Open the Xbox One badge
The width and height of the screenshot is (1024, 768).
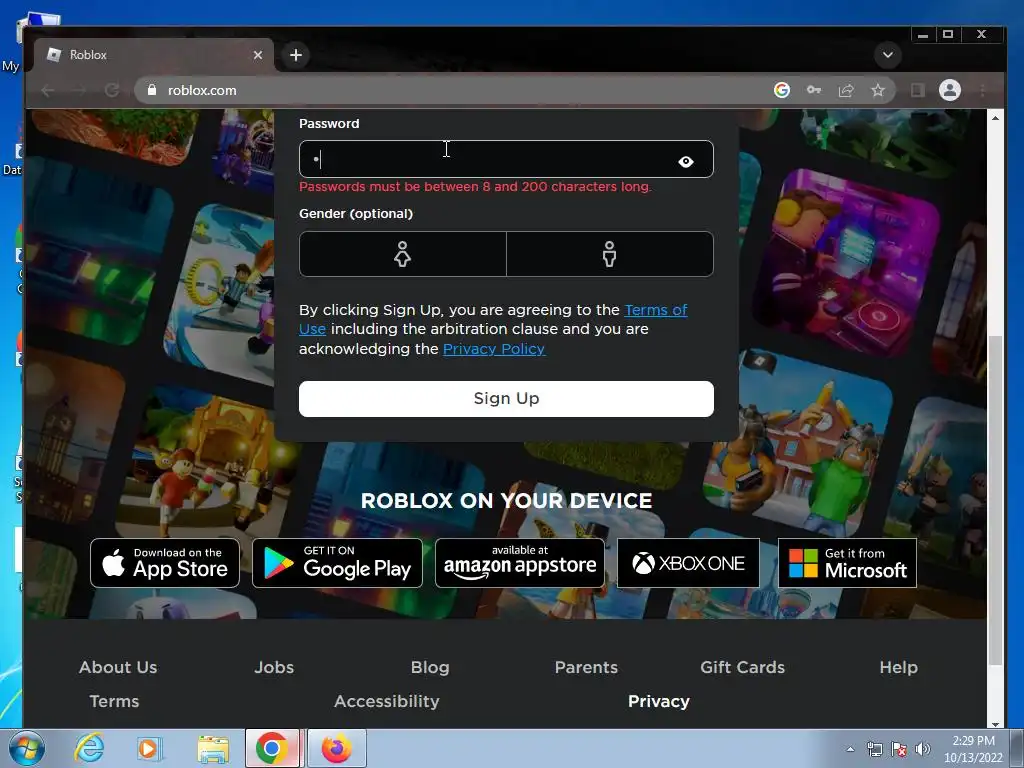pyautogui.click(x=688, y=563)
